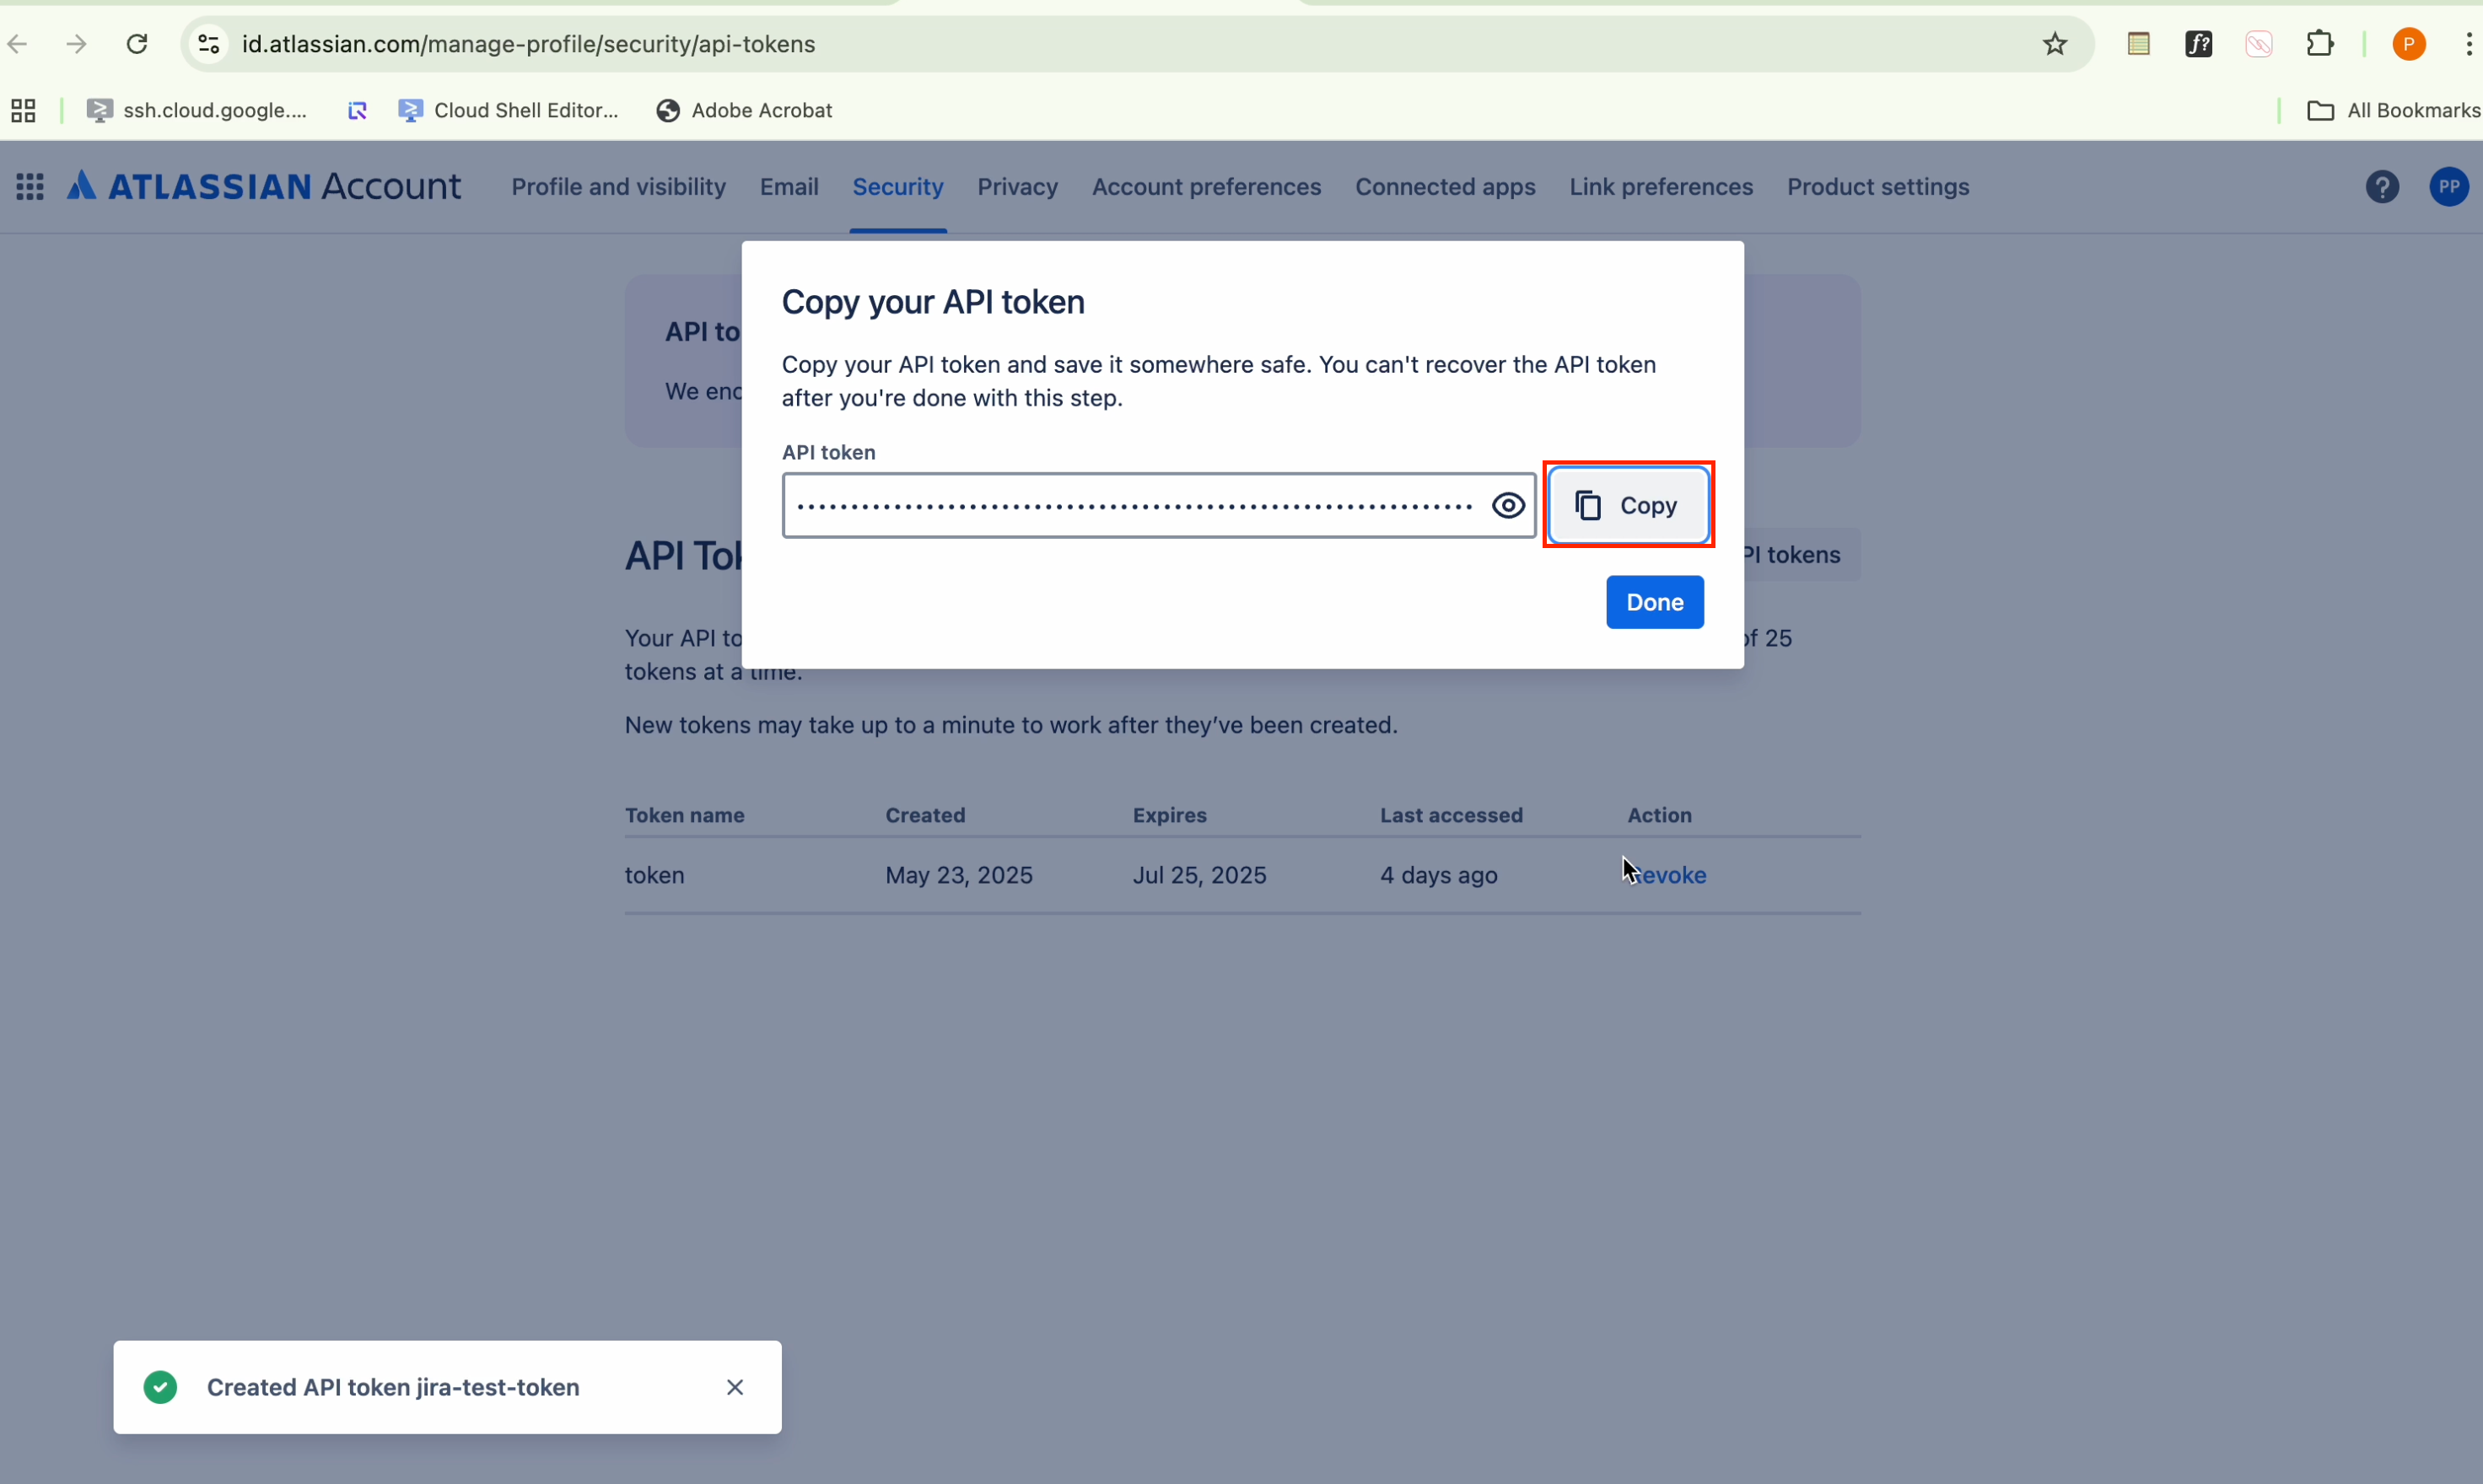This screenshot has width=2483, height=1484.
Task: Open the Adobe Acrobat bookmark
Action: 744,111
